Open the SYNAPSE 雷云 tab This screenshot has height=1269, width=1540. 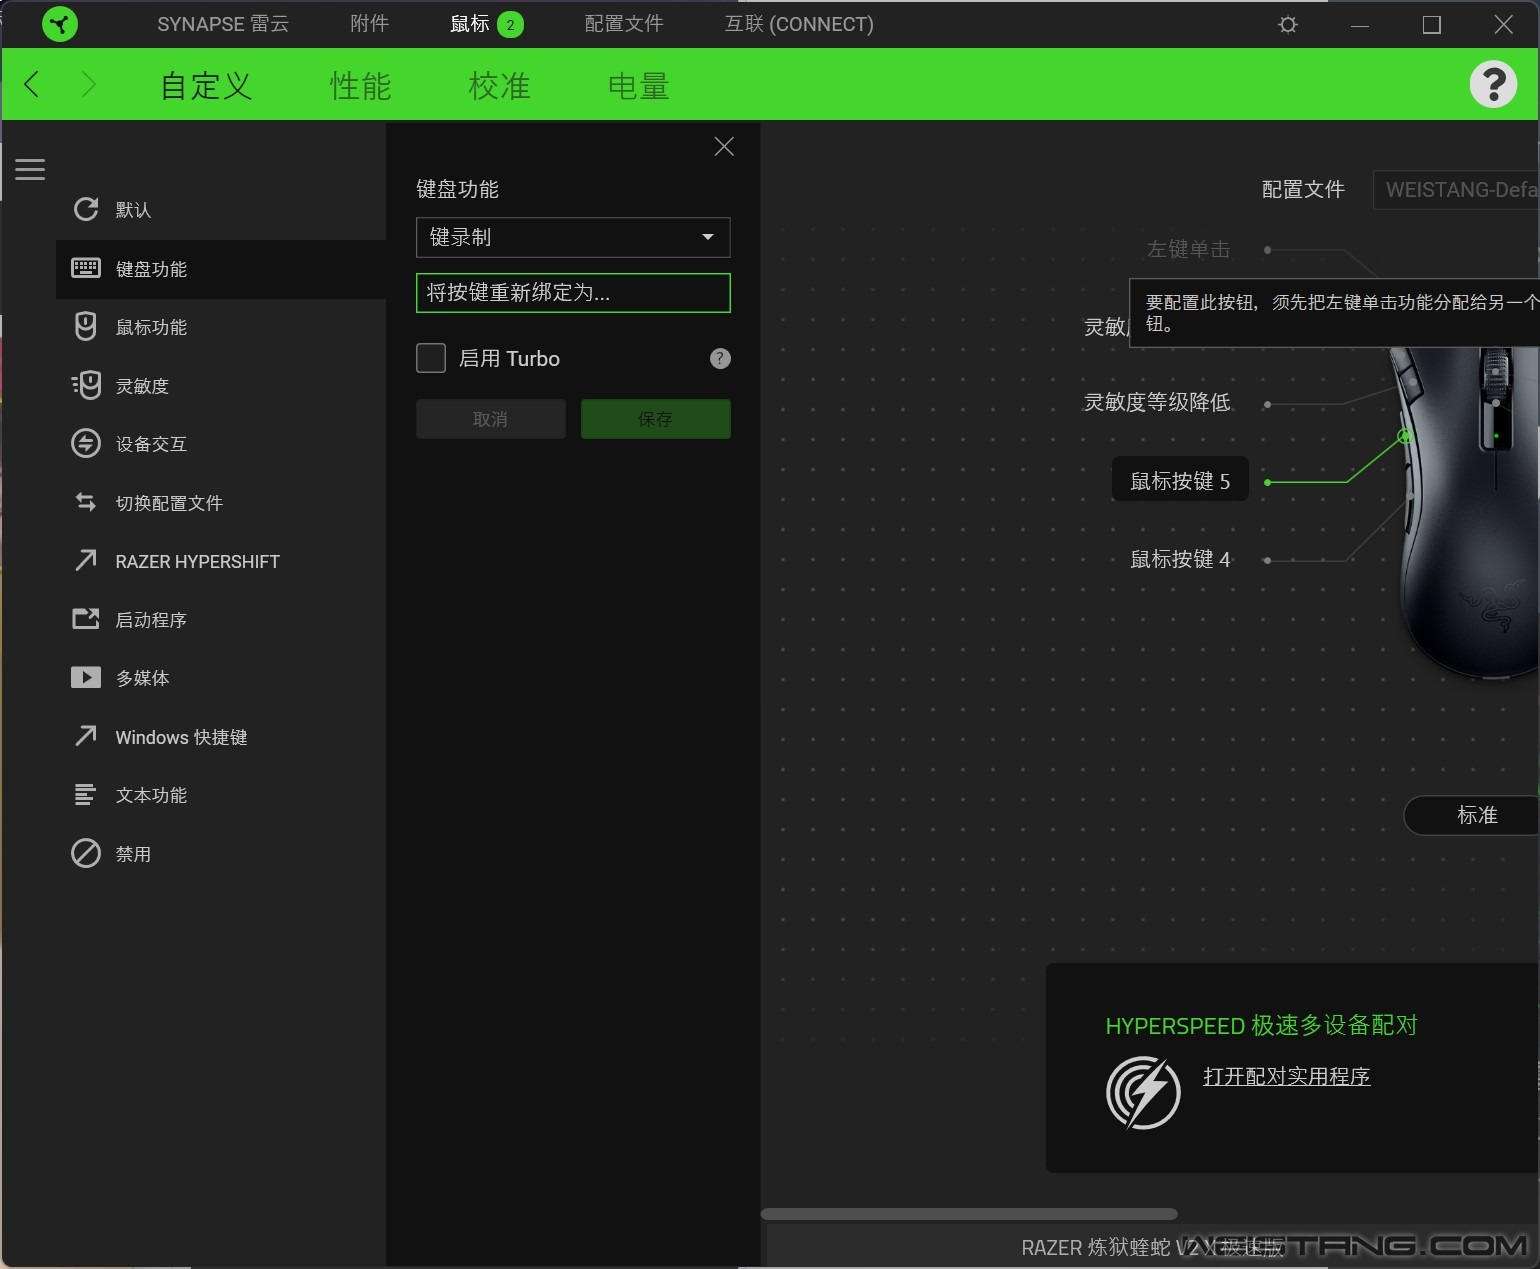click(223, 24)
